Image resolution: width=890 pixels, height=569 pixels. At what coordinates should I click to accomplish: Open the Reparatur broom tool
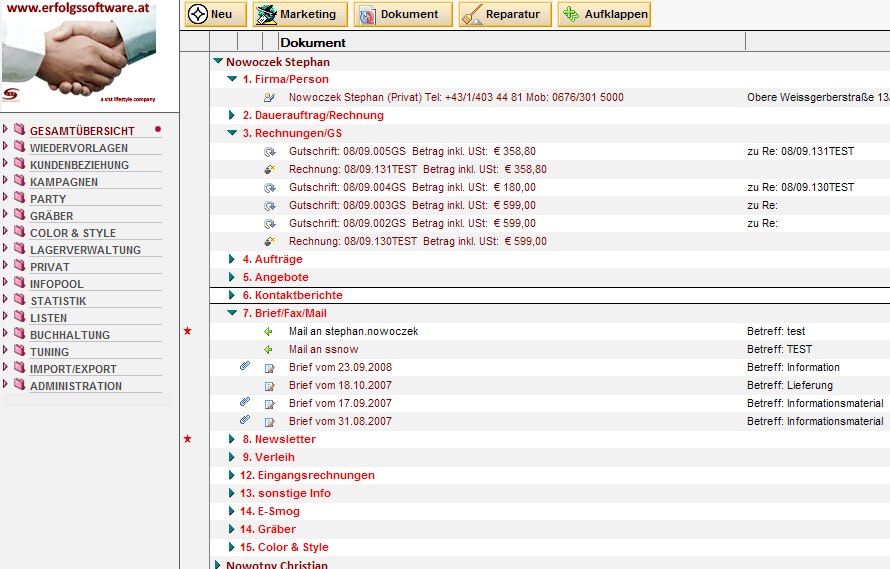(505, 15)
